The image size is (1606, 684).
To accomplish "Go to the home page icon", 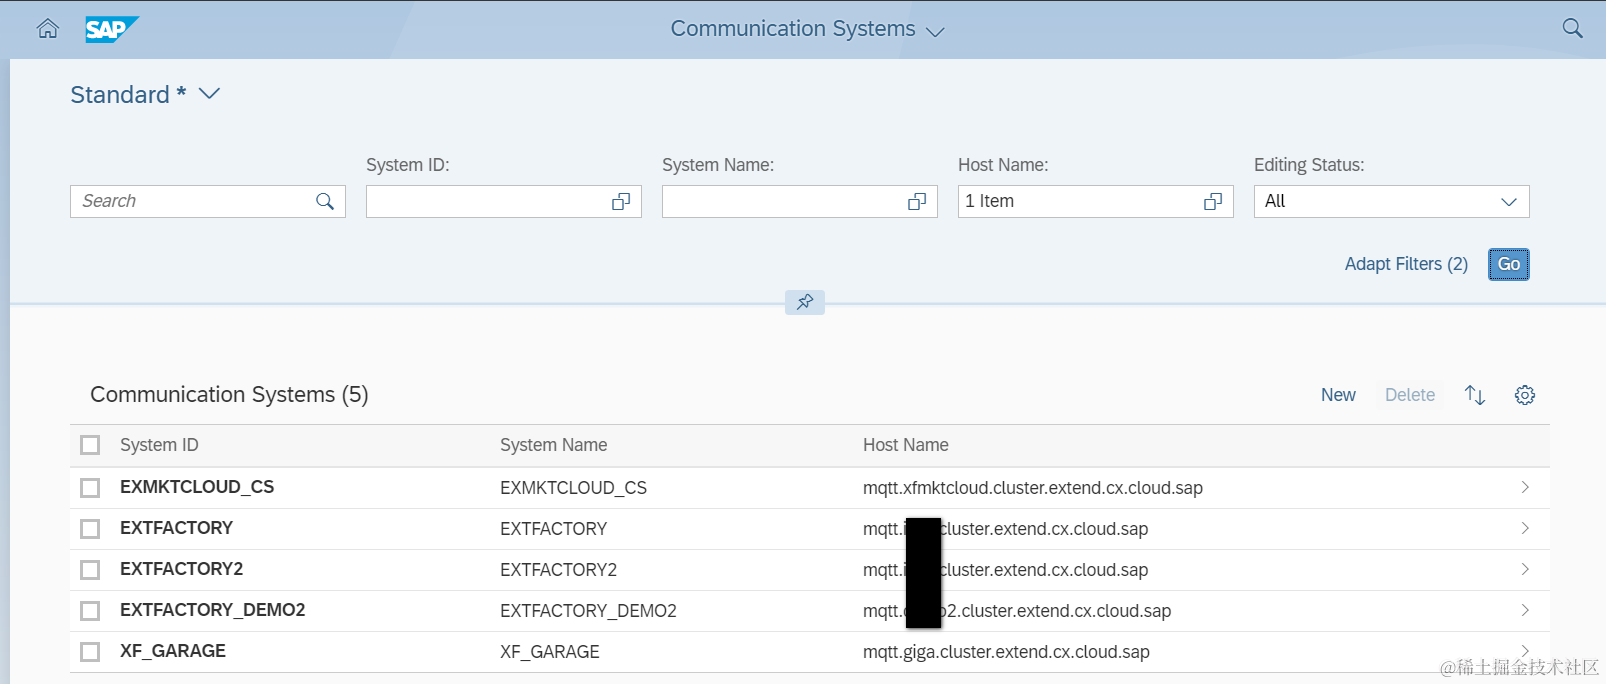I will point(48,29).
